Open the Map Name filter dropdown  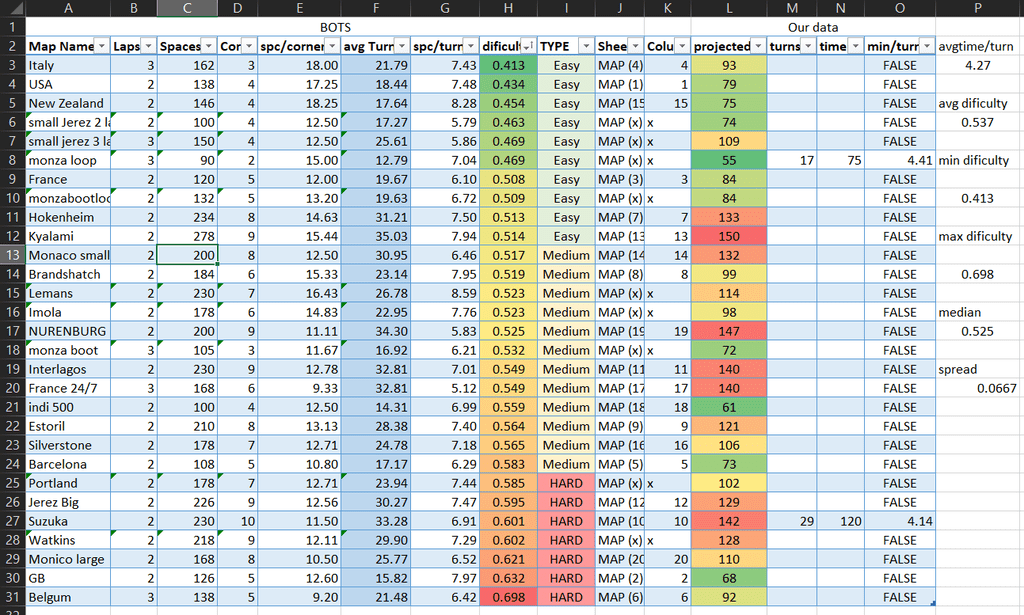pos(102,46)
